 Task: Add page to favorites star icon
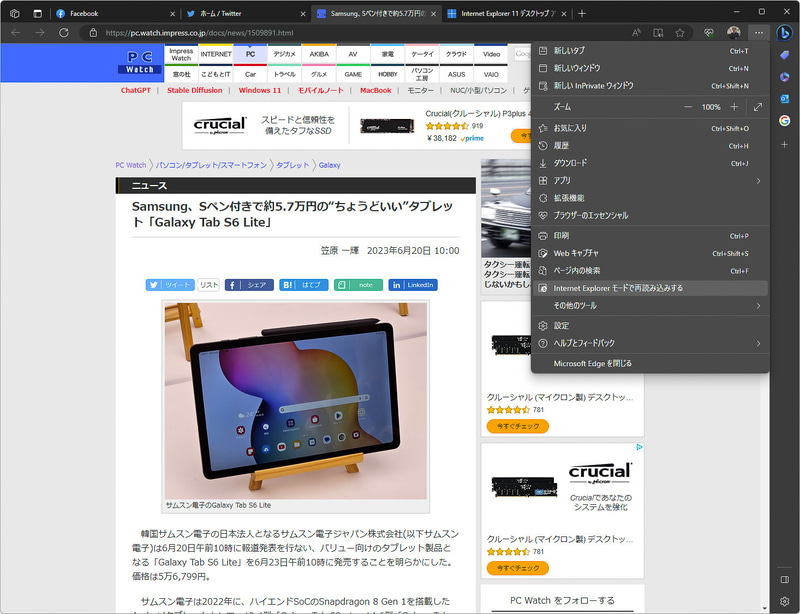680,33
